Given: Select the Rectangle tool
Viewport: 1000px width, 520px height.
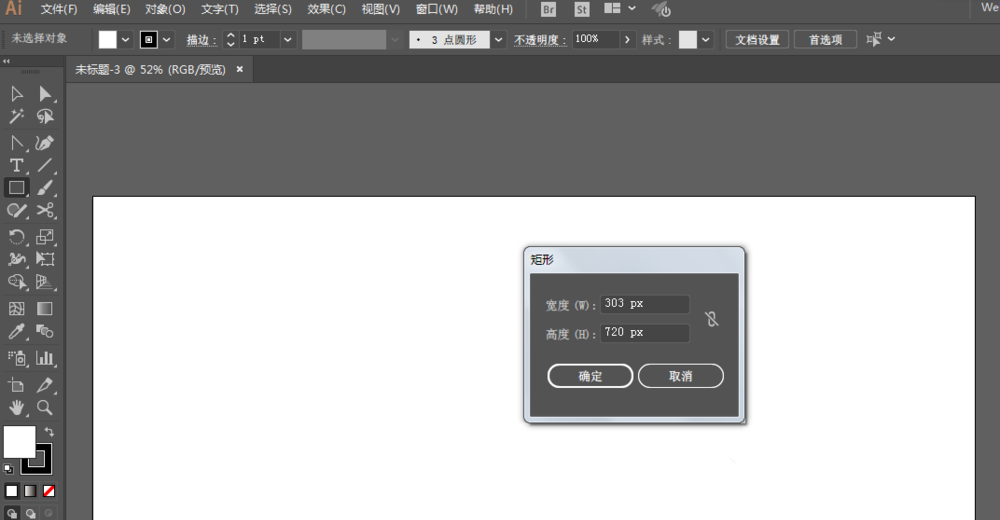Looking at the screenshot, I should click(17, 188).
